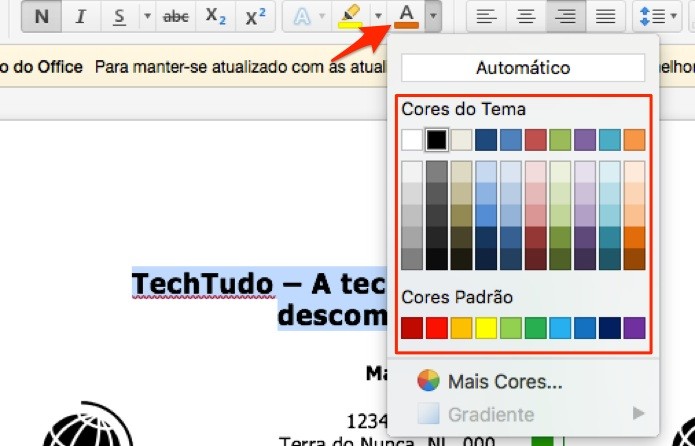695x446 pixels.
Task: Pick dark red standard color
Action: (412, 328)
